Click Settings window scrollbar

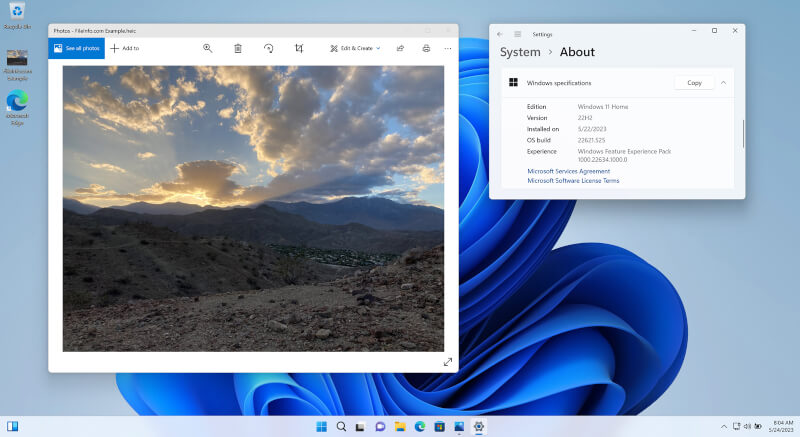tap(743, 134)
